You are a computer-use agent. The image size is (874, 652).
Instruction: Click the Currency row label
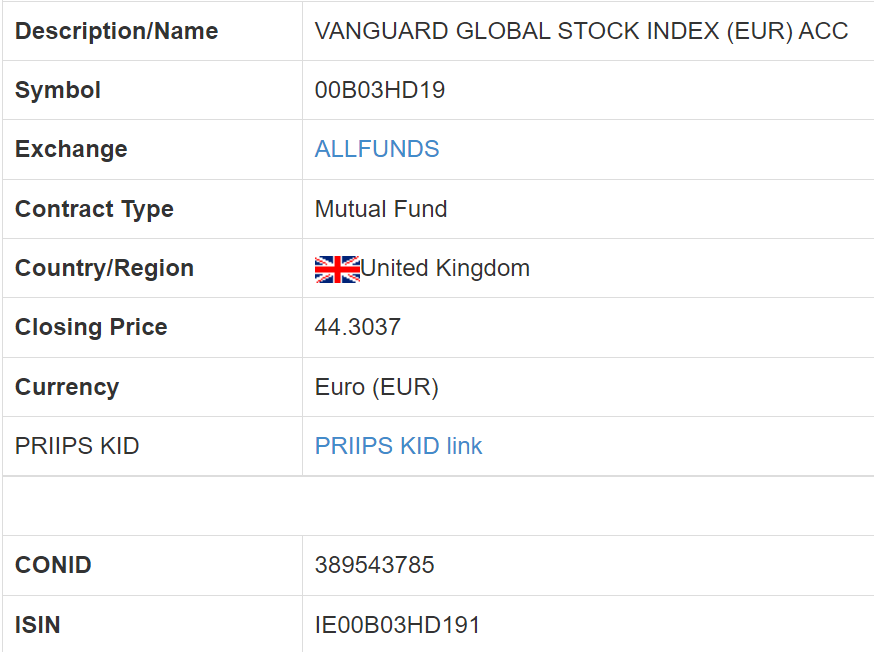tap(67, 387)
